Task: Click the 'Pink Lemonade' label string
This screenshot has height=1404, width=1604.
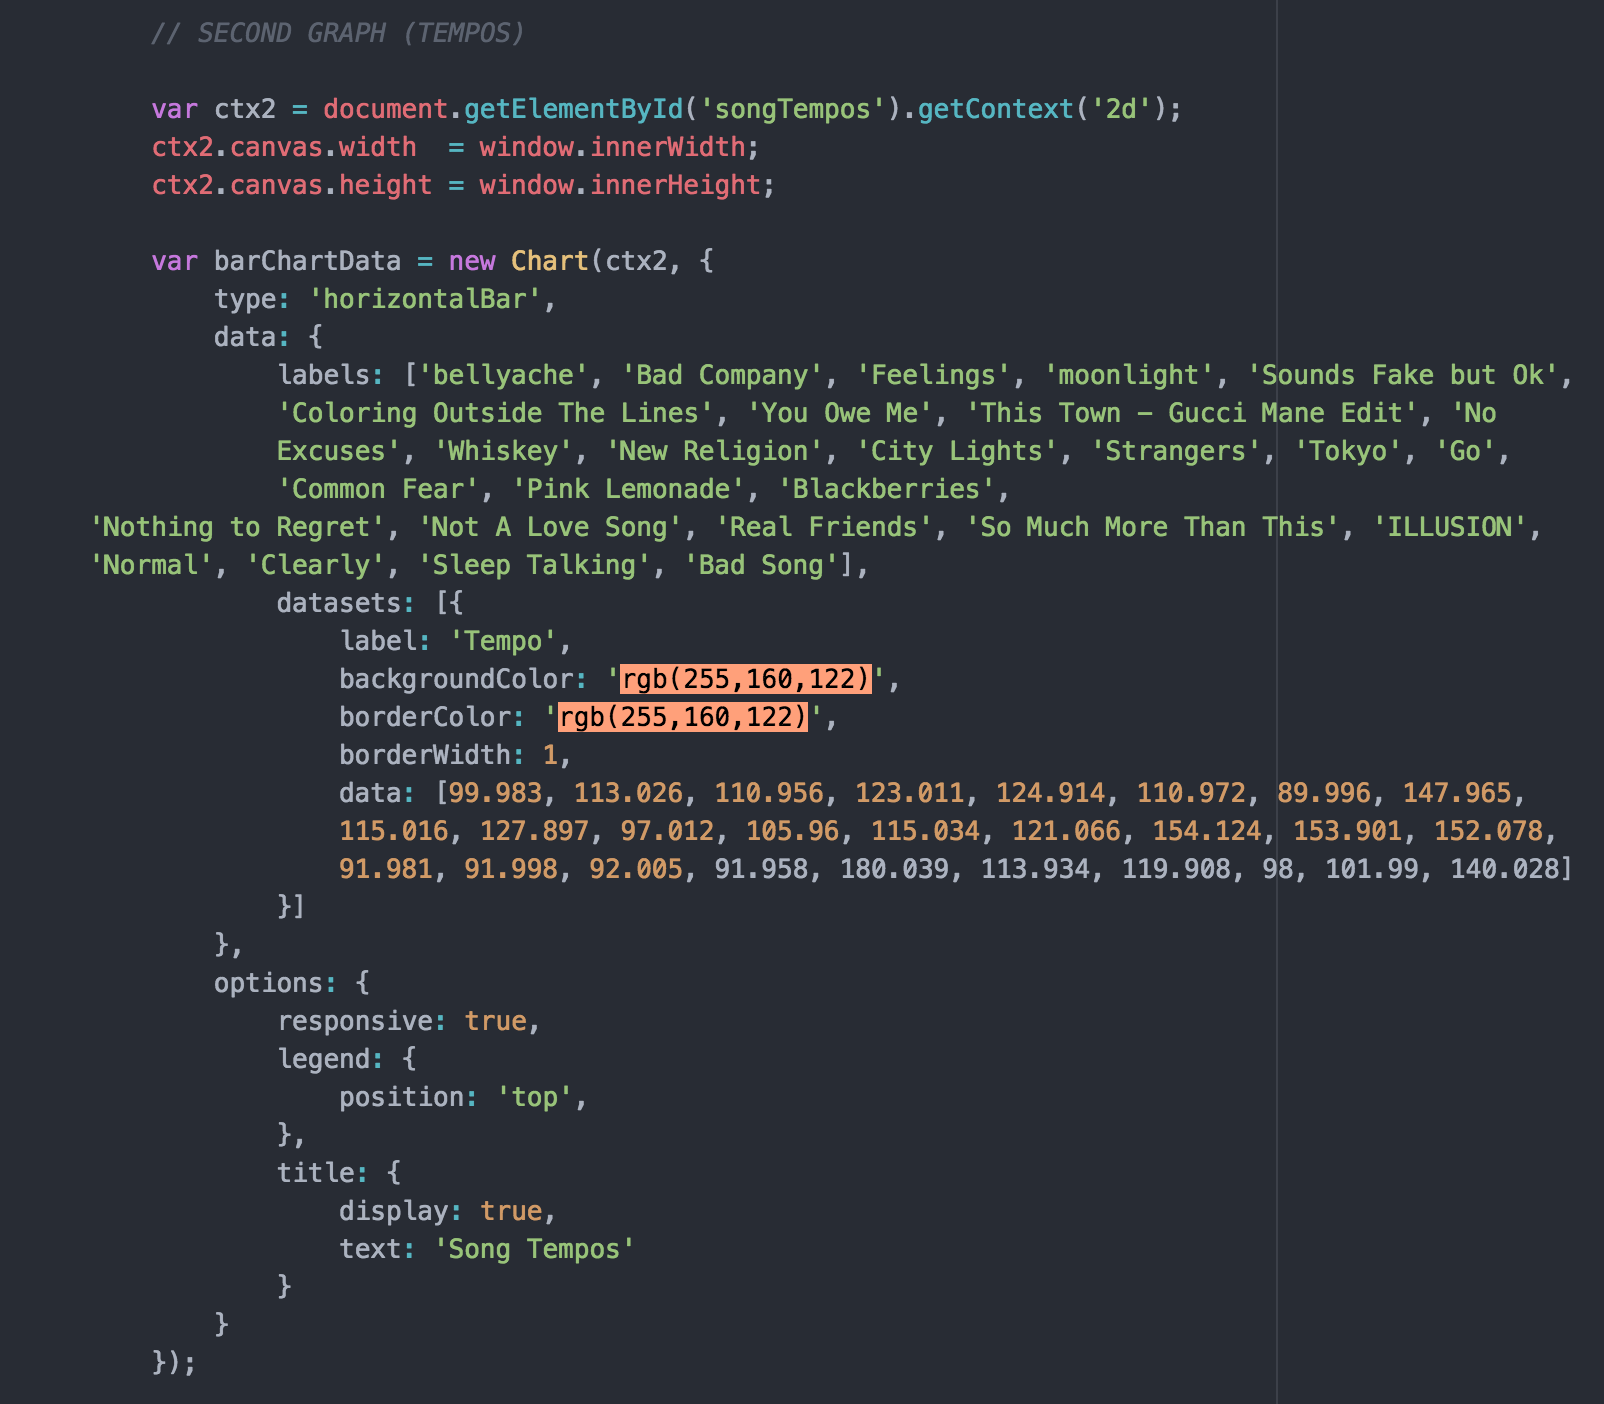Action: coord(628,489)
